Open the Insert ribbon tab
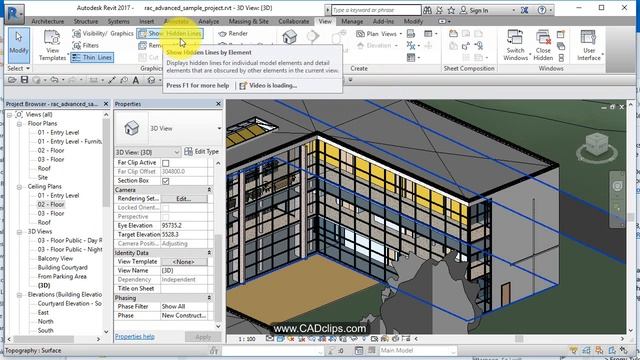 147,21
